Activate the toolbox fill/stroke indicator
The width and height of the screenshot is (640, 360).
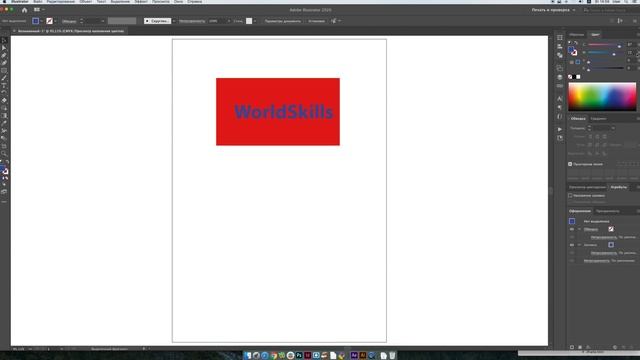click(4, 170)
